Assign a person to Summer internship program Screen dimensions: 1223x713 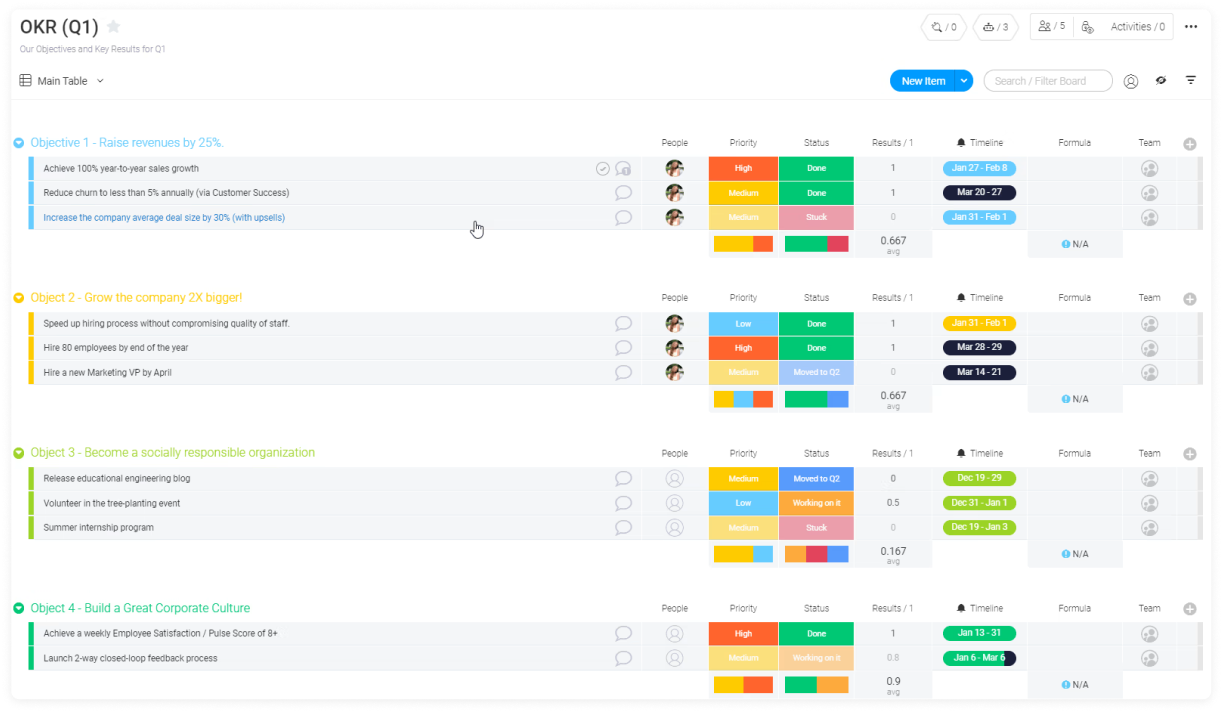[x=675, y=528]
